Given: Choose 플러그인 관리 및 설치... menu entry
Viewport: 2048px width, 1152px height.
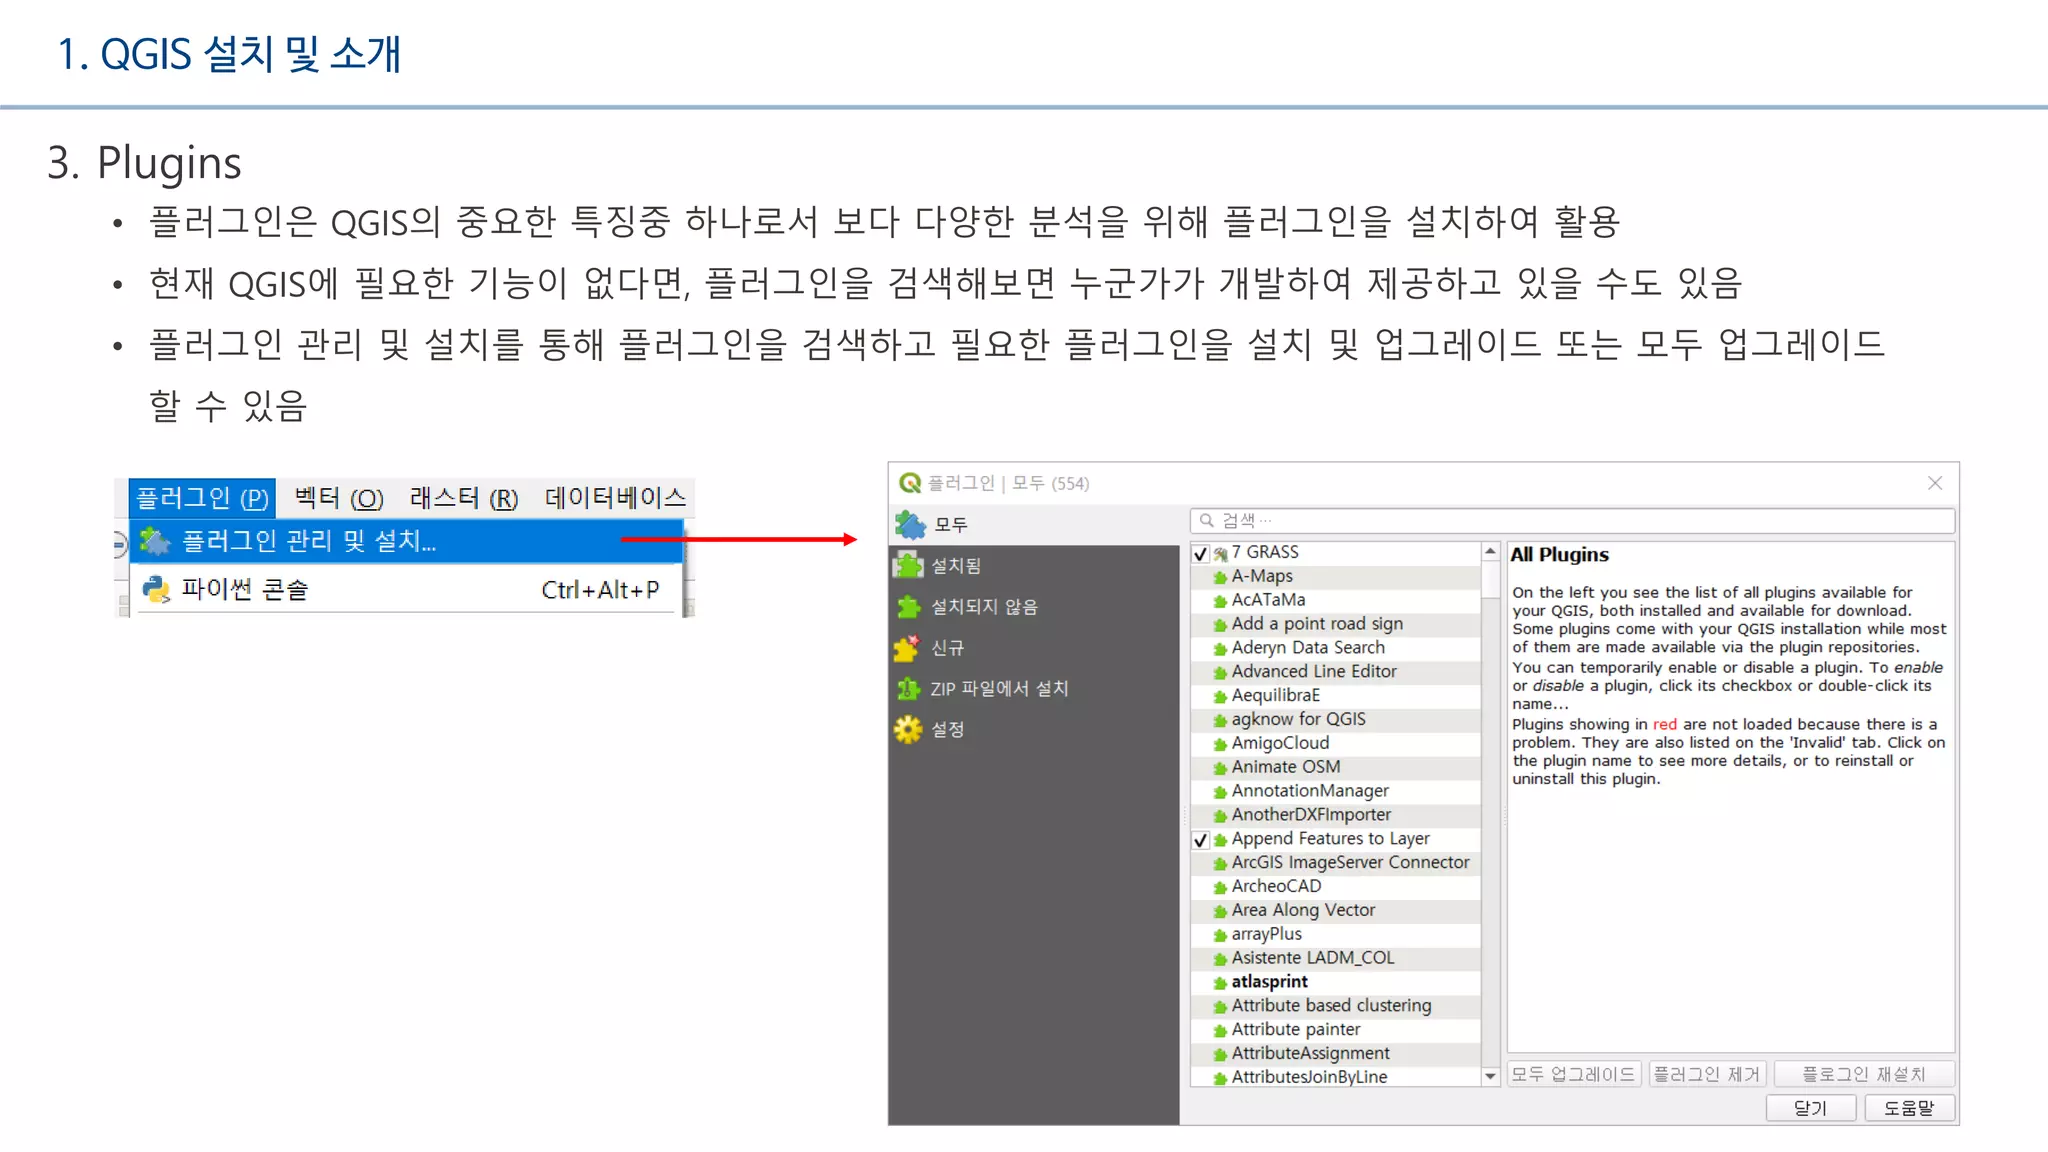Looking at the screenshot, I should click(406, 541).
